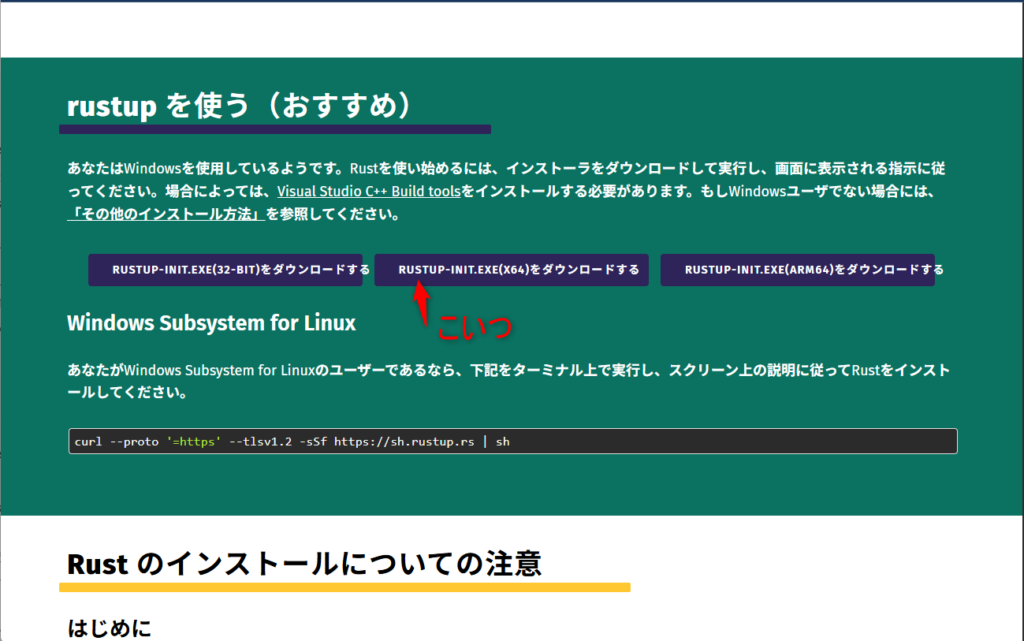This screenshot has width=1024, height=641.
Task: Click the curl command code box
Action: coord(700,441)
